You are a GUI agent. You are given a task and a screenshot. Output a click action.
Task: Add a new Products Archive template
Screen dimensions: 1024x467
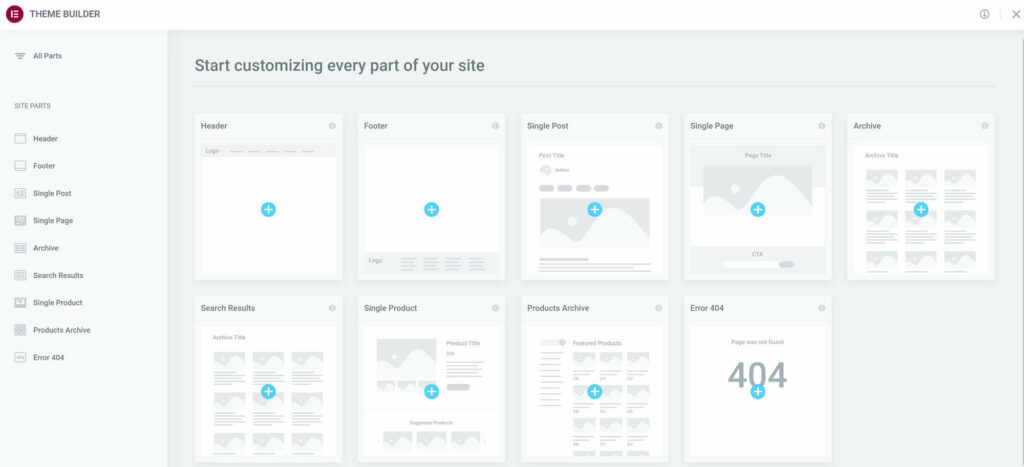pos(594,392)
